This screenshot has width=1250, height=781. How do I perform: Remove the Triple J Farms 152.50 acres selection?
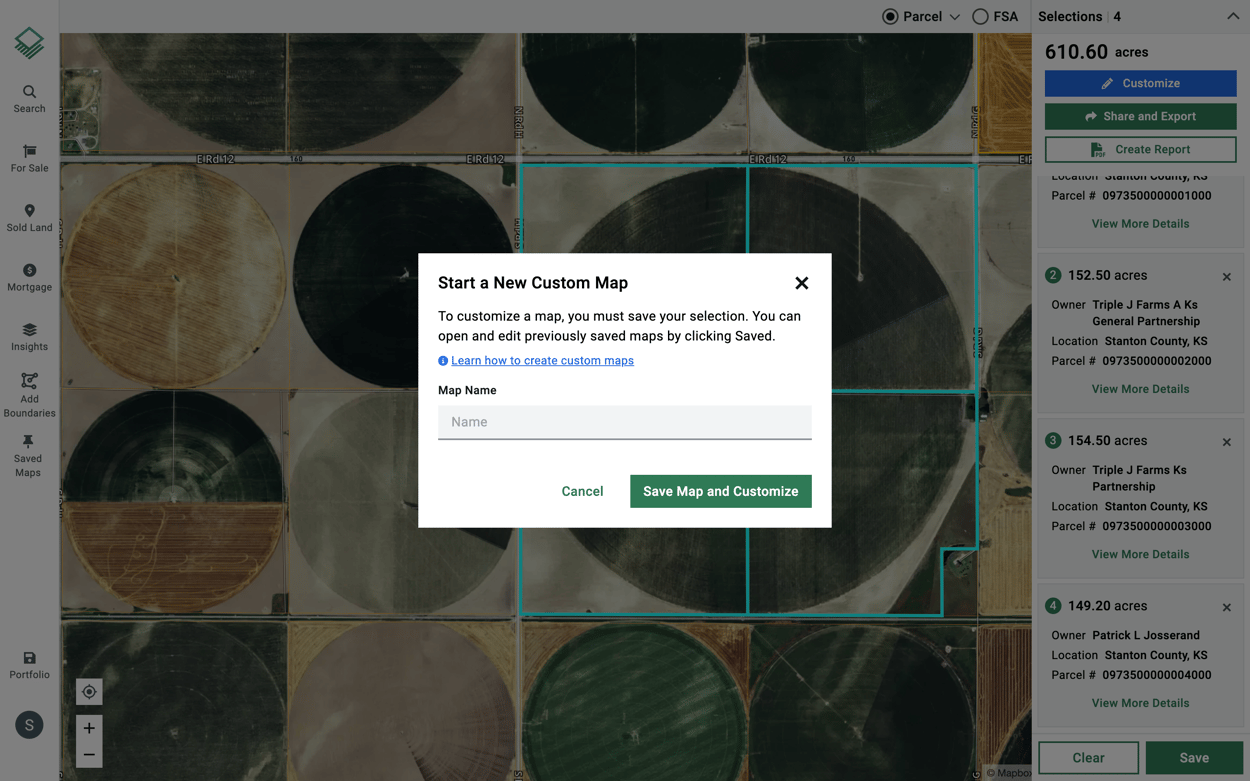1226,276
